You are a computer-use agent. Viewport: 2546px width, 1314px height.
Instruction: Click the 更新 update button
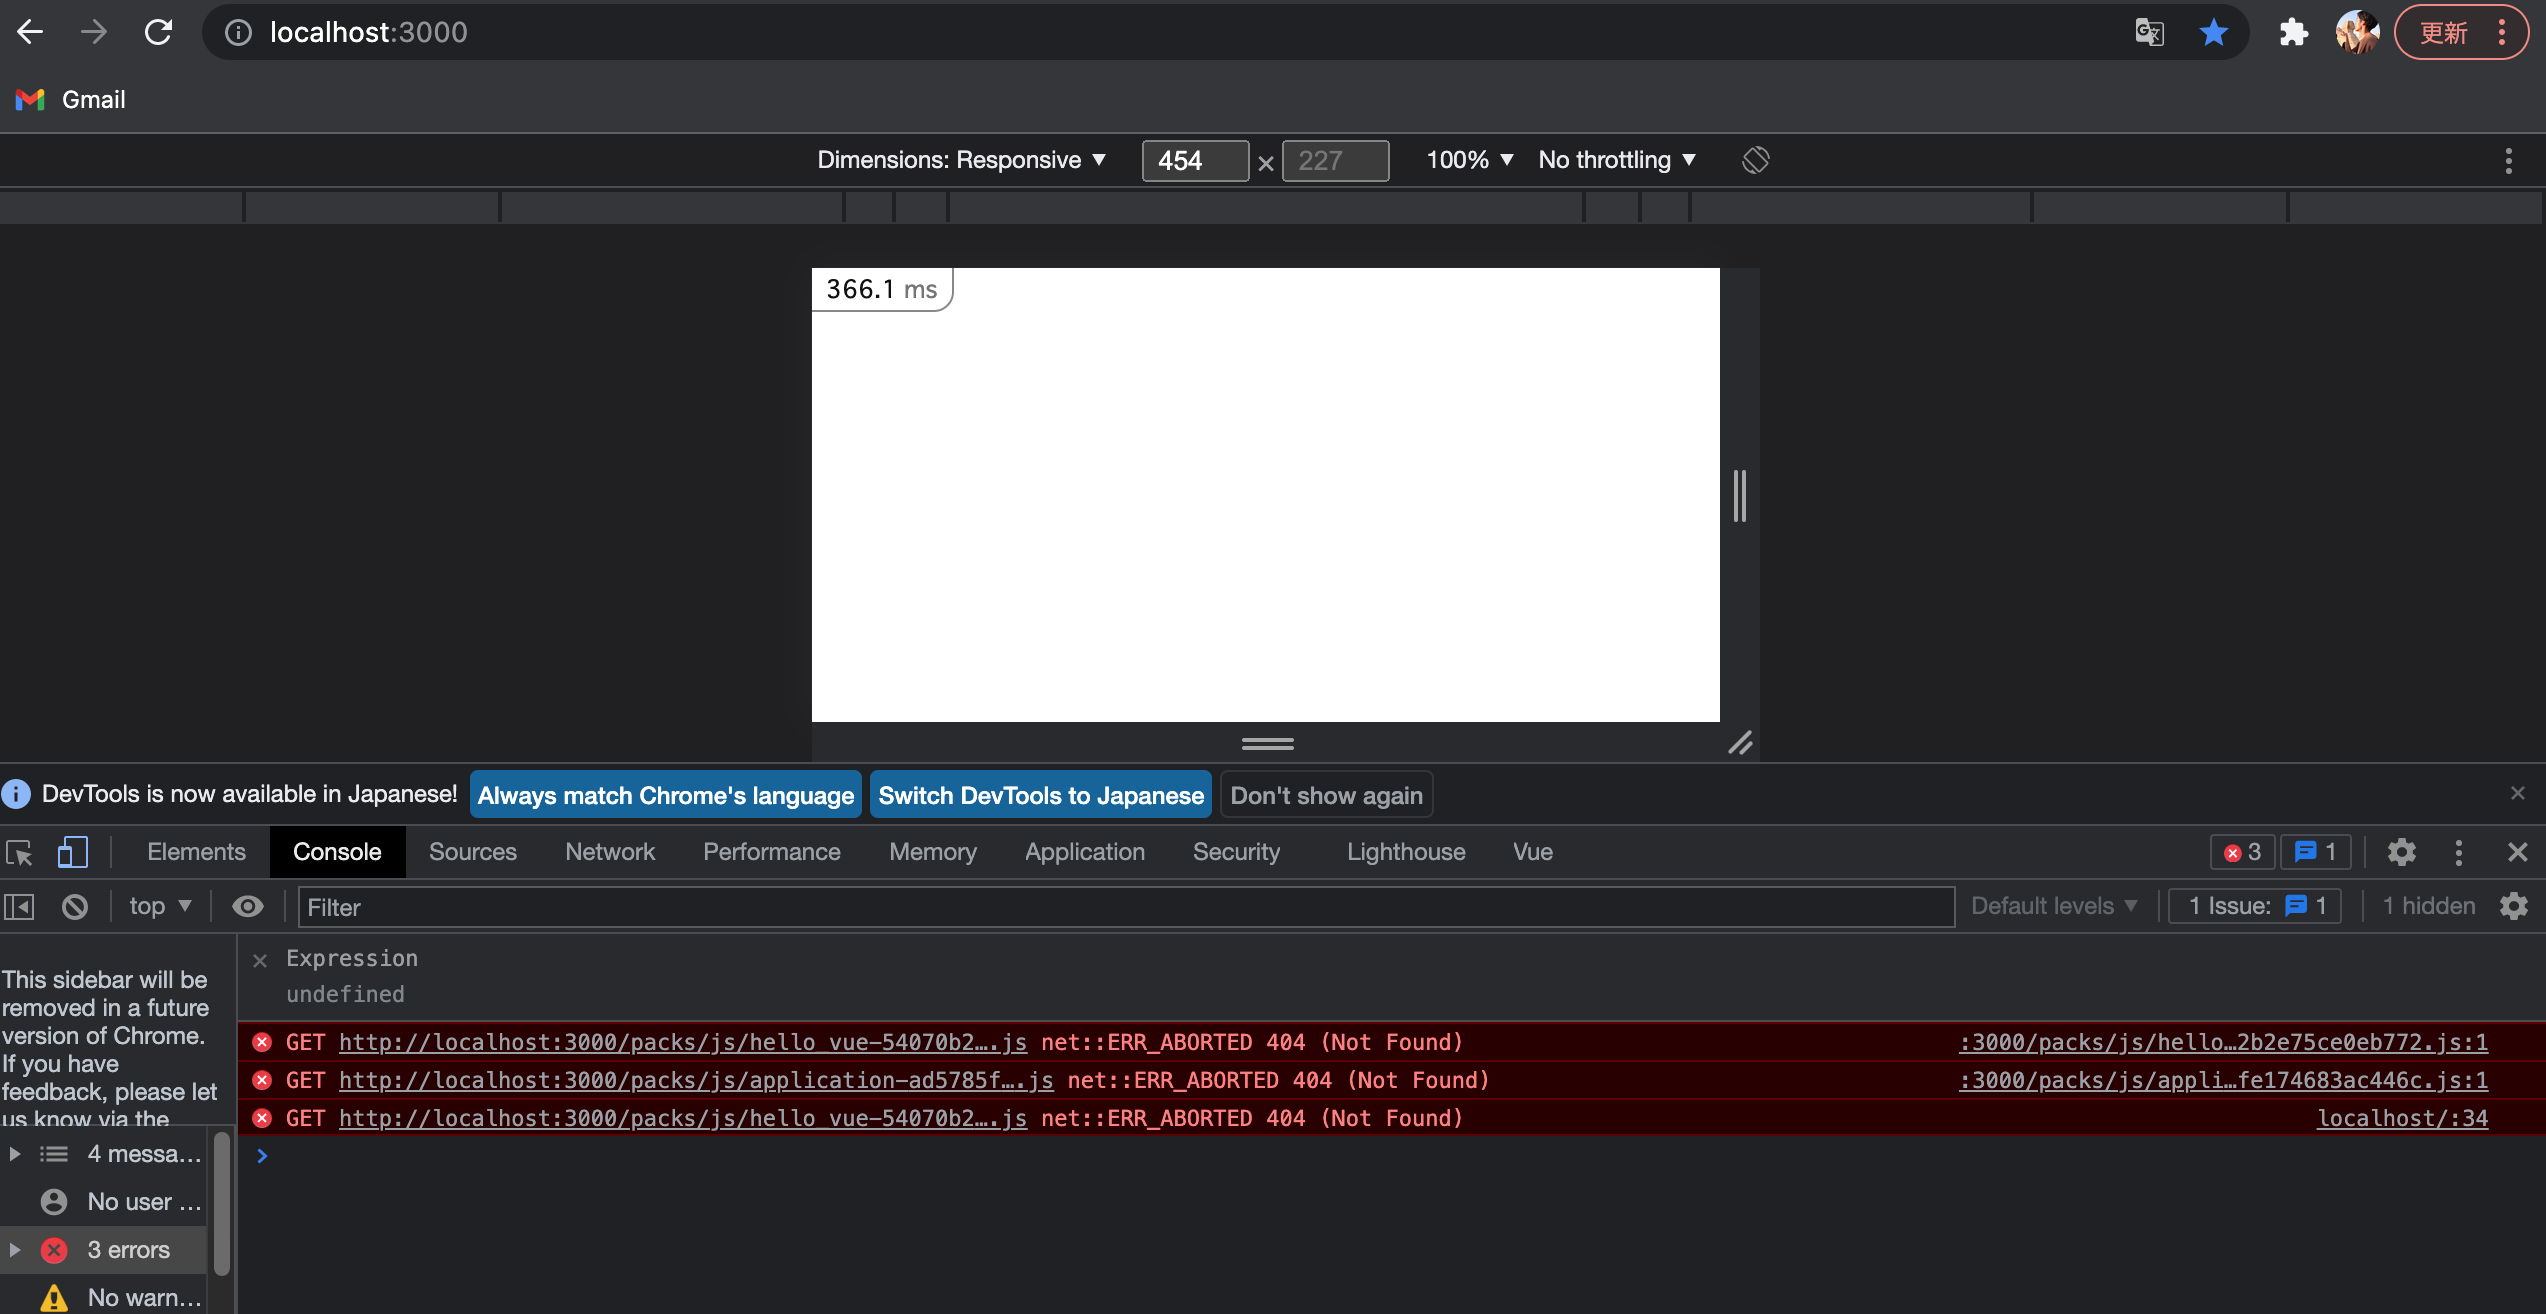click(x=2443, y=32)
